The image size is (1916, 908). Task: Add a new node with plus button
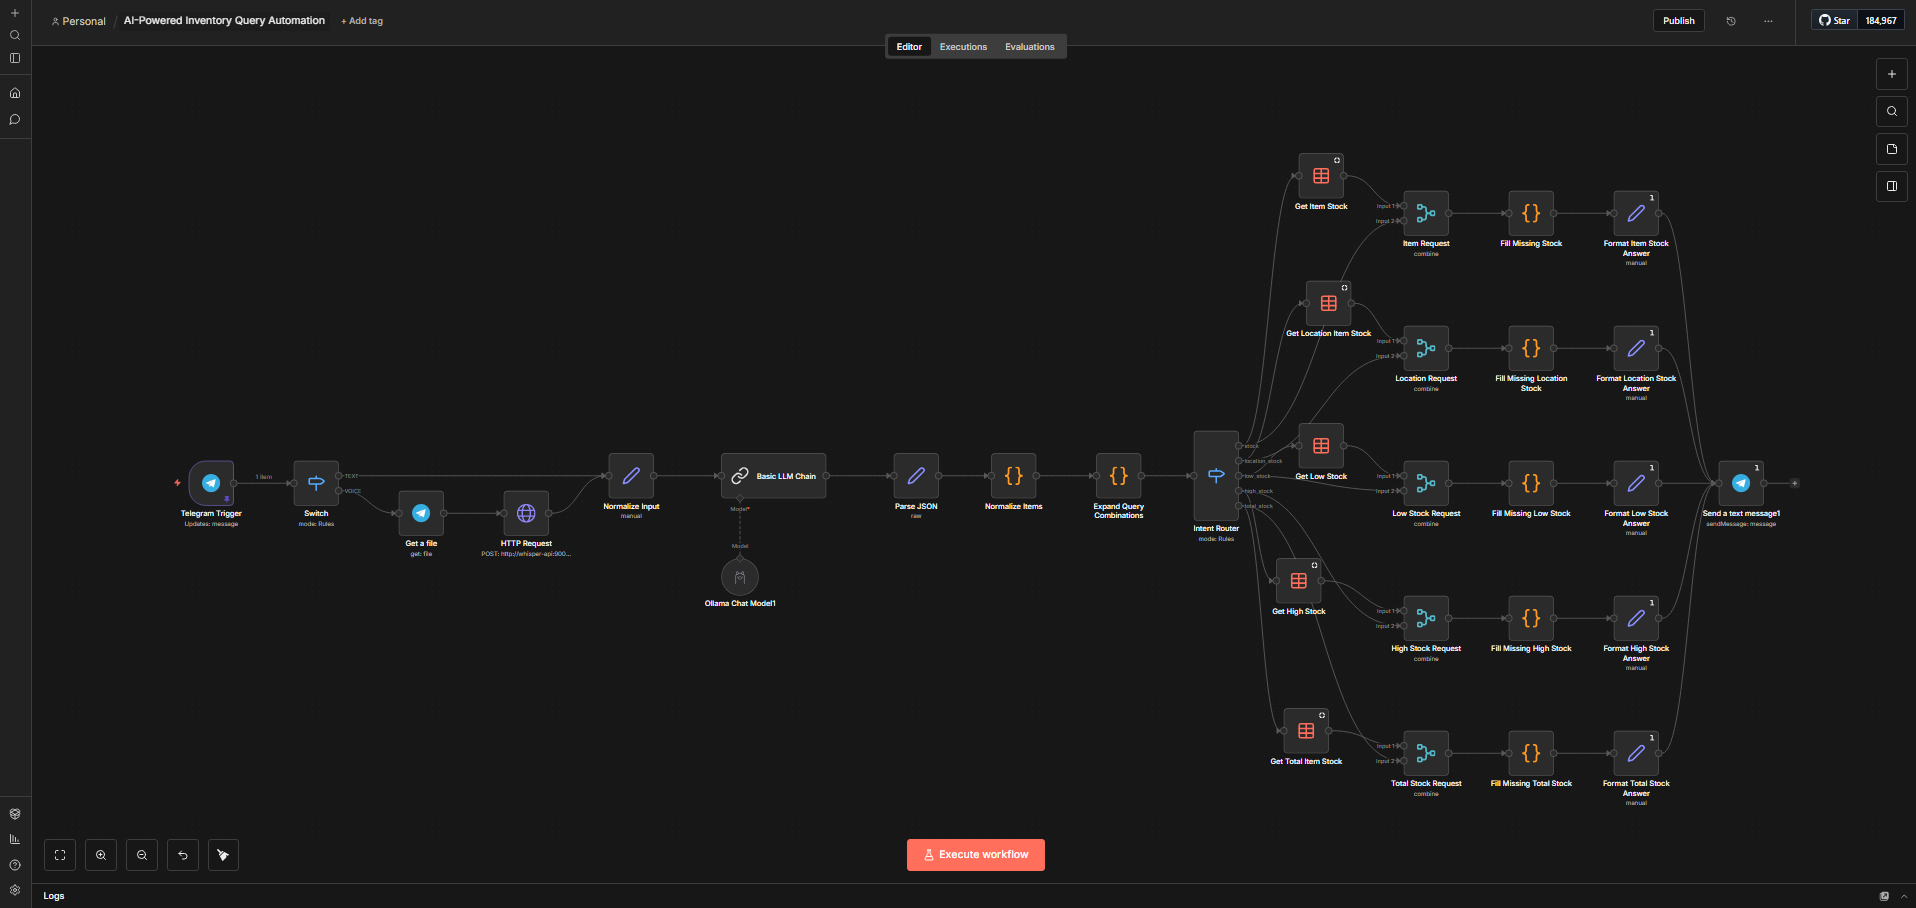click(1892, 74)
